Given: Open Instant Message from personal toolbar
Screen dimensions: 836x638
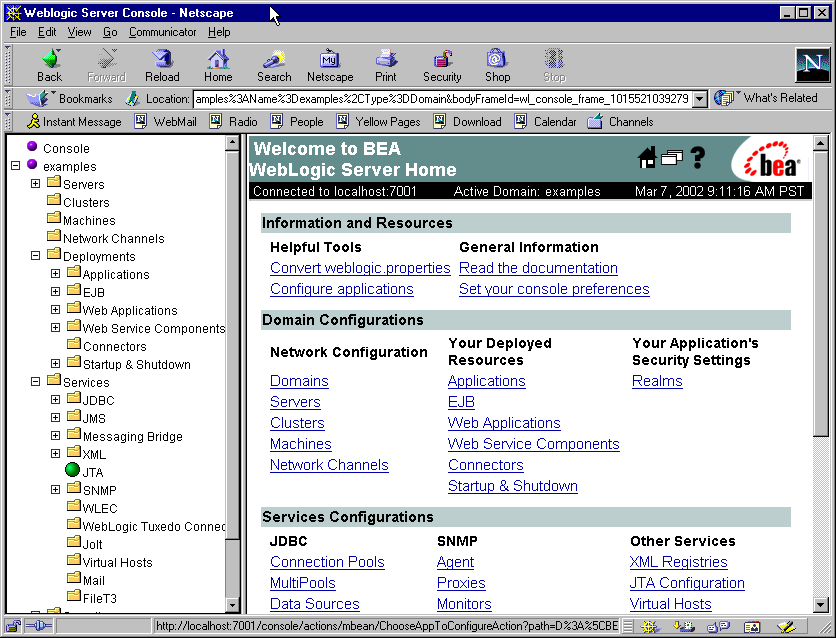Looking at the screenshot, I should tap(75, 122).
